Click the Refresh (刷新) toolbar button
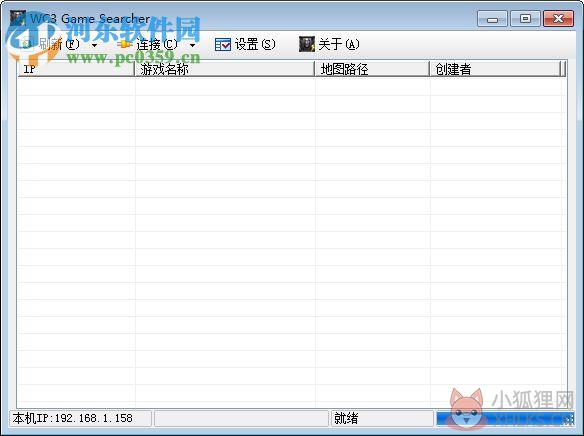 [51, 44]
